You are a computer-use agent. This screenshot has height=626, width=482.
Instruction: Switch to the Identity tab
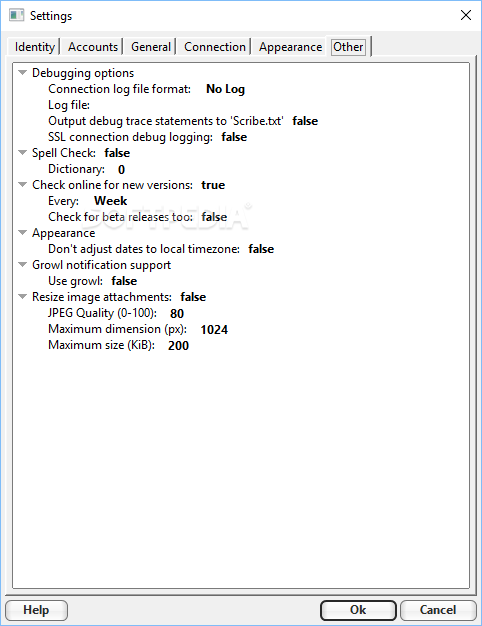[34, 47]
